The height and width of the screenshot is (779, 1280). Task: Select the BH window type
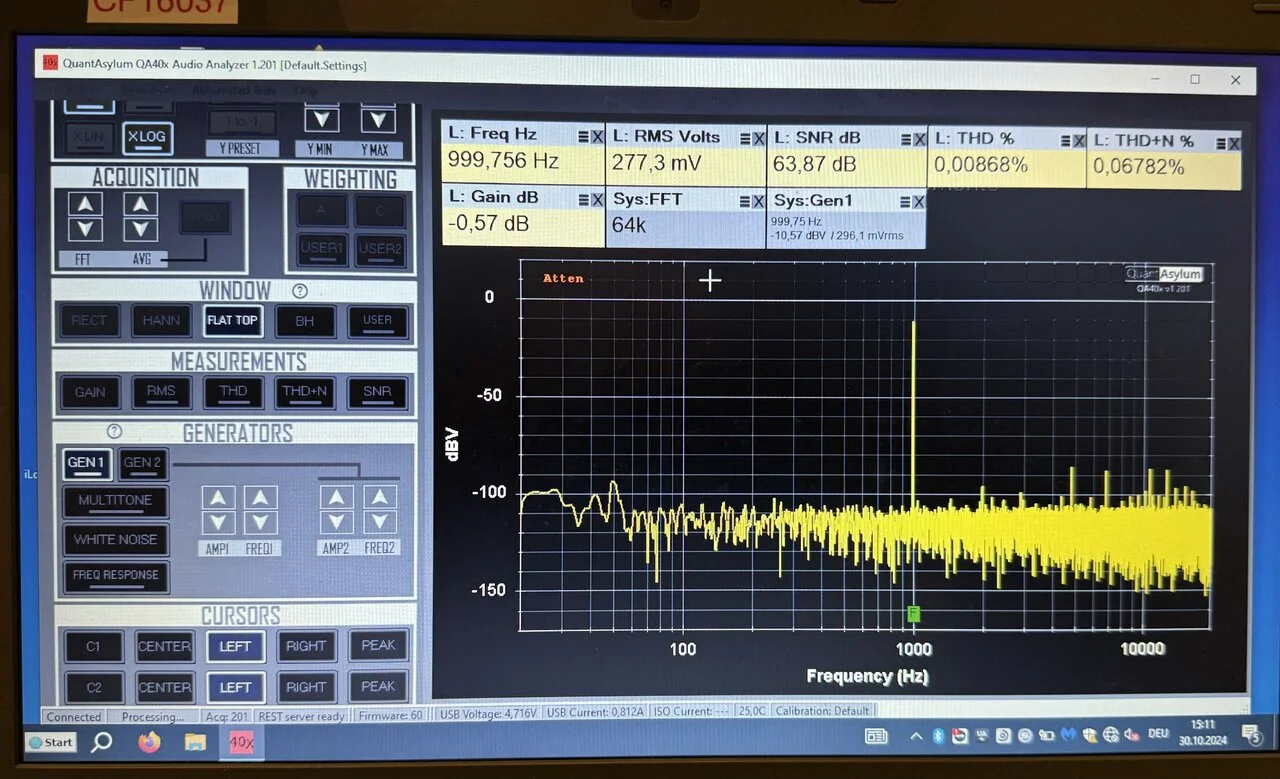point(304,321)
